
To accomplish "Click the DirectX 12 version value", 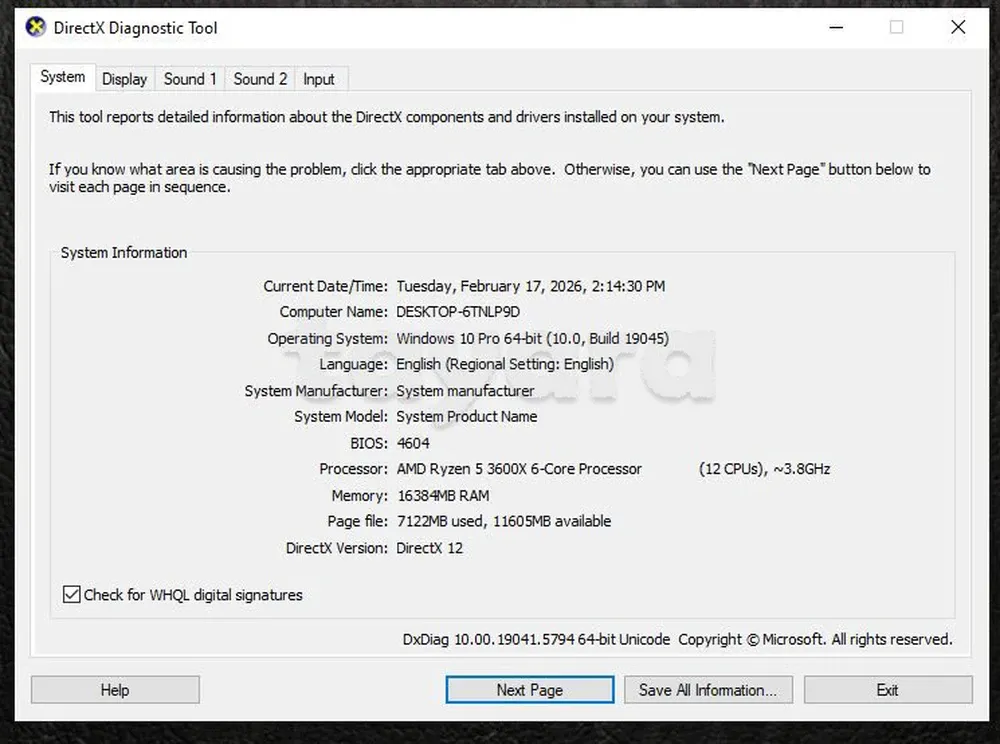I will tap(429, 548).
